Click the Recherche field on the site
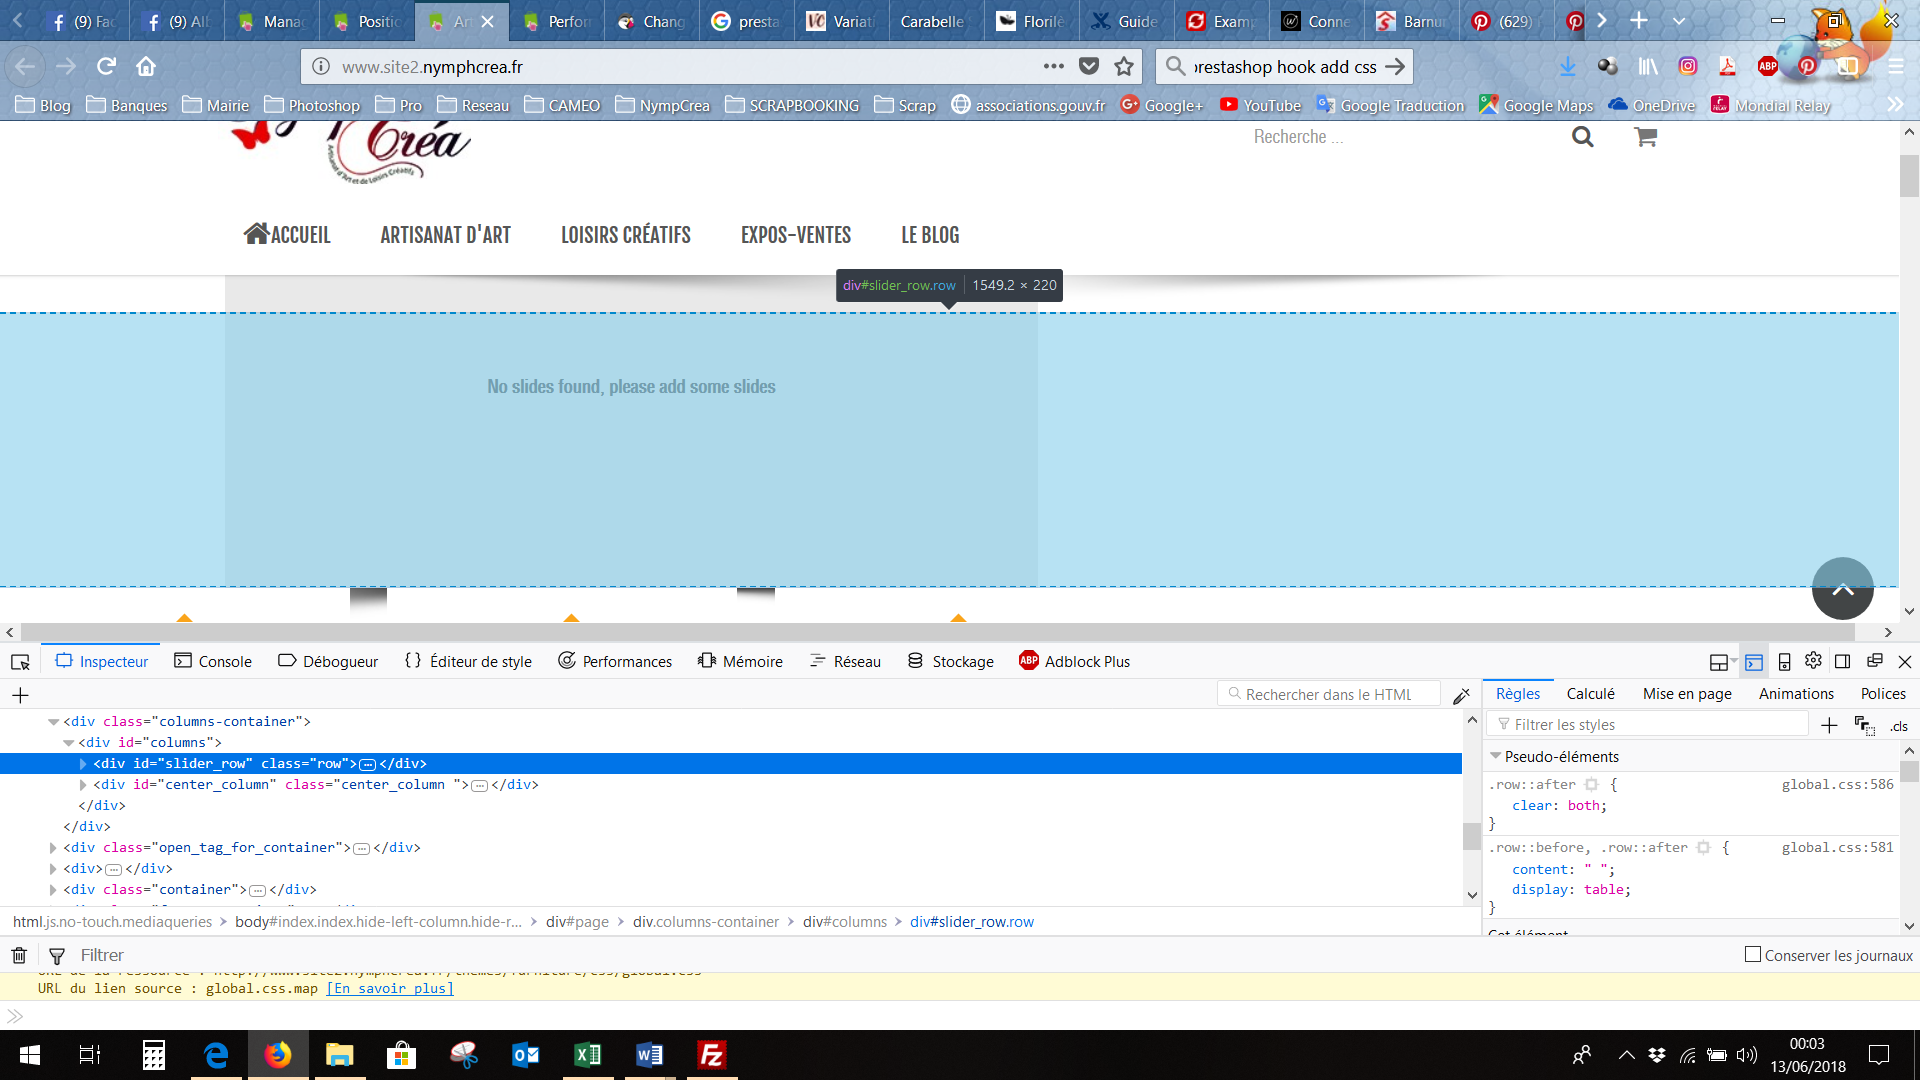 (1400, 137)
